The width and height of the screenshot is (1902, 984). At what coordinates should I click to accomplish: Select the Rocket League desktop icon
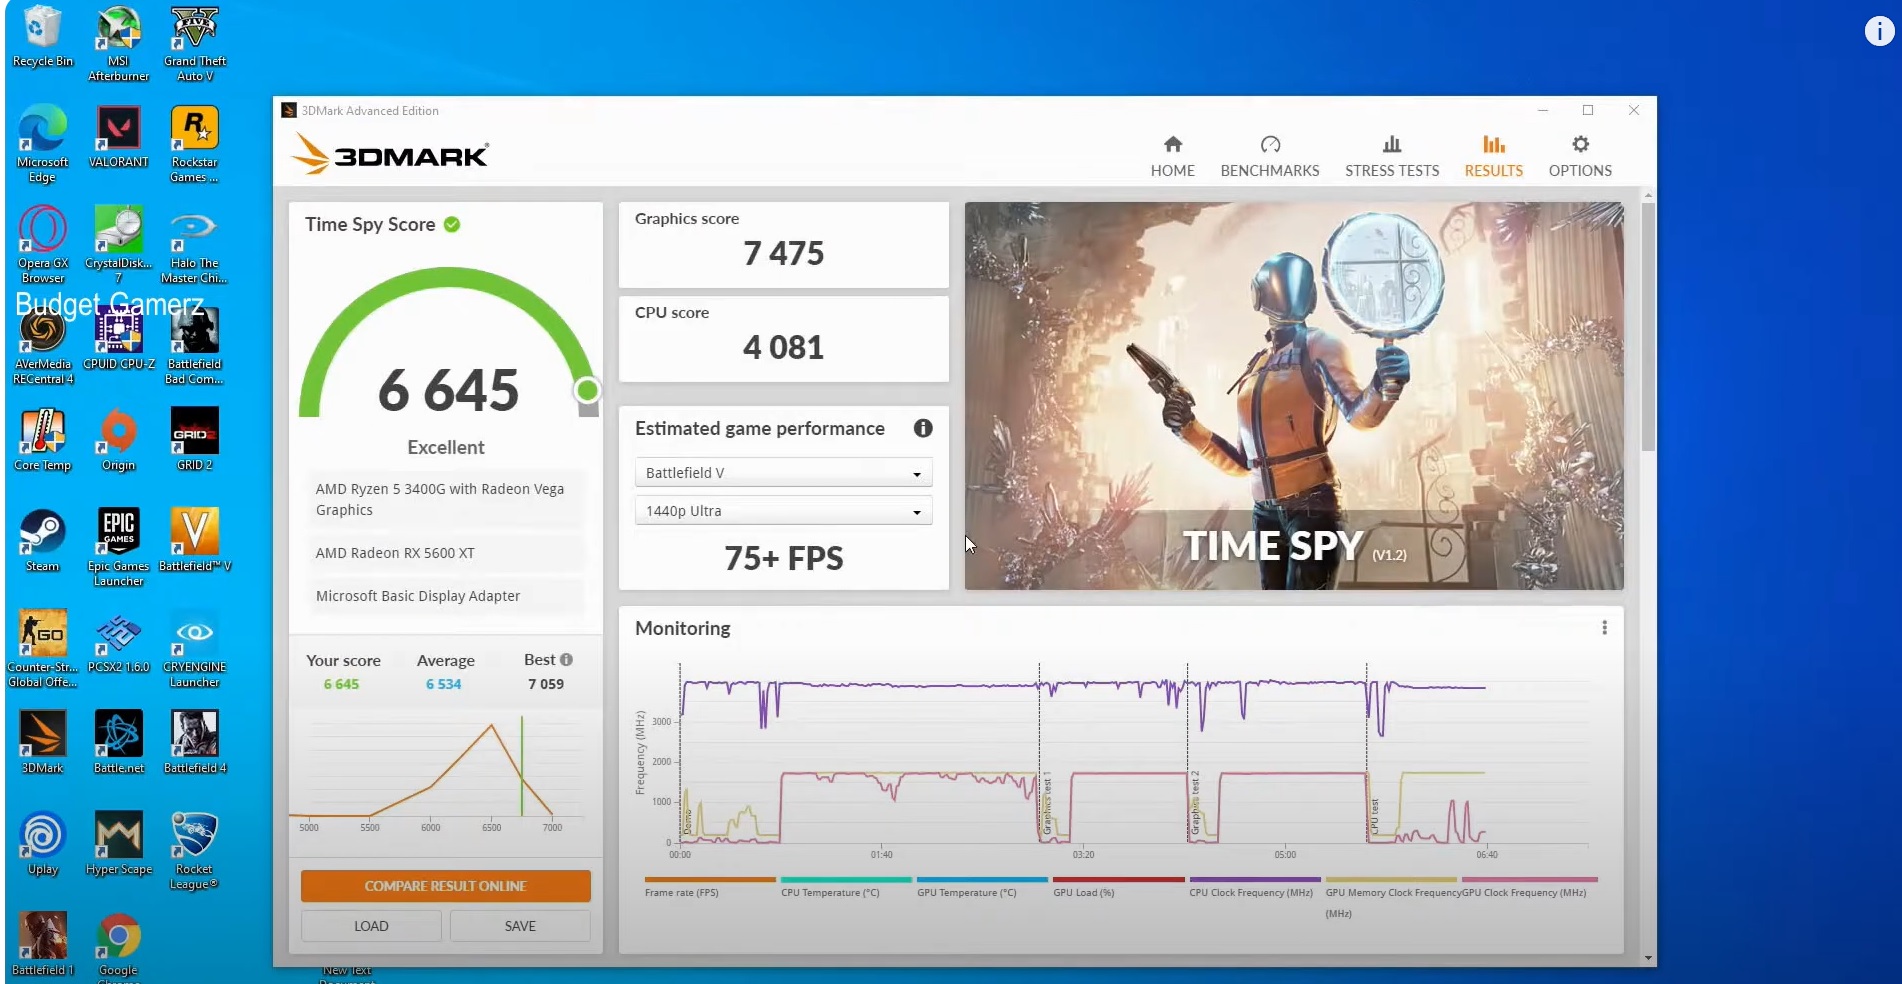click(x=195, y=851)
